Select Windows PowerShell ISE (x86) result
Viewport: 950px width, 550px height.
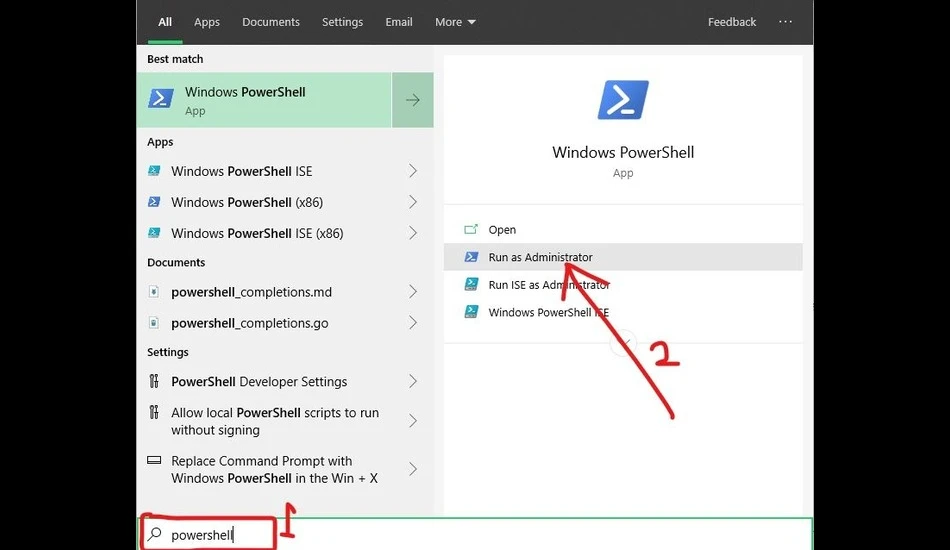click(285, 233)
